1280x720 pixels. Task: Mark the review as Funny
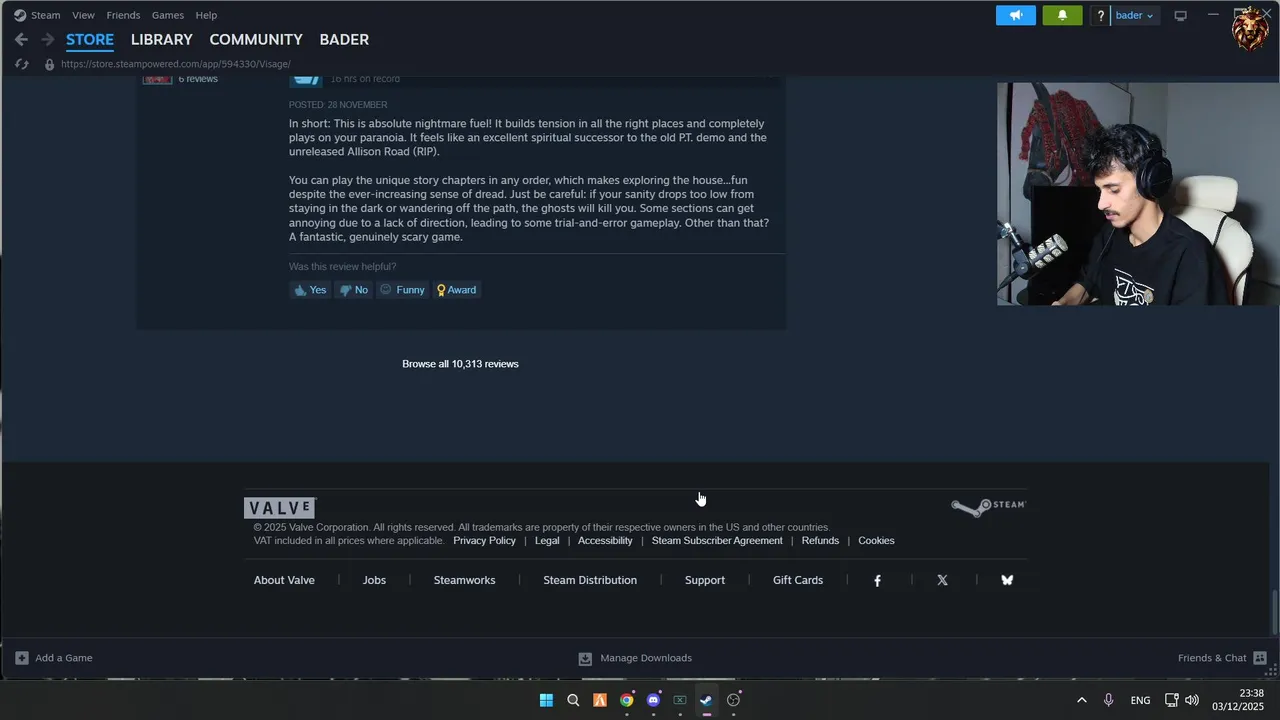(402, 290)
